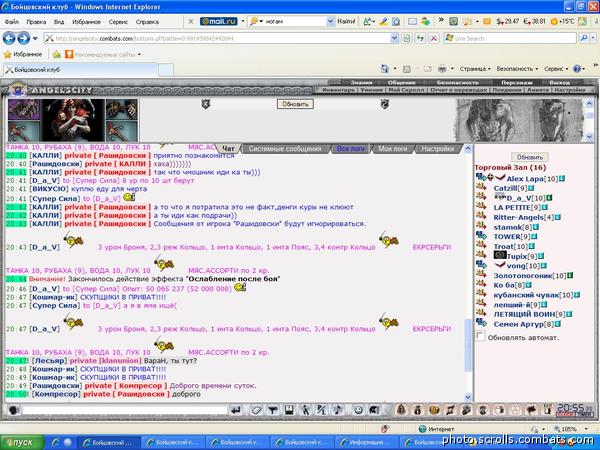This screenshot has height=450, width=600.
Task: Click the weather sun +15°C indicator
Action: click(x=562, y=21)
